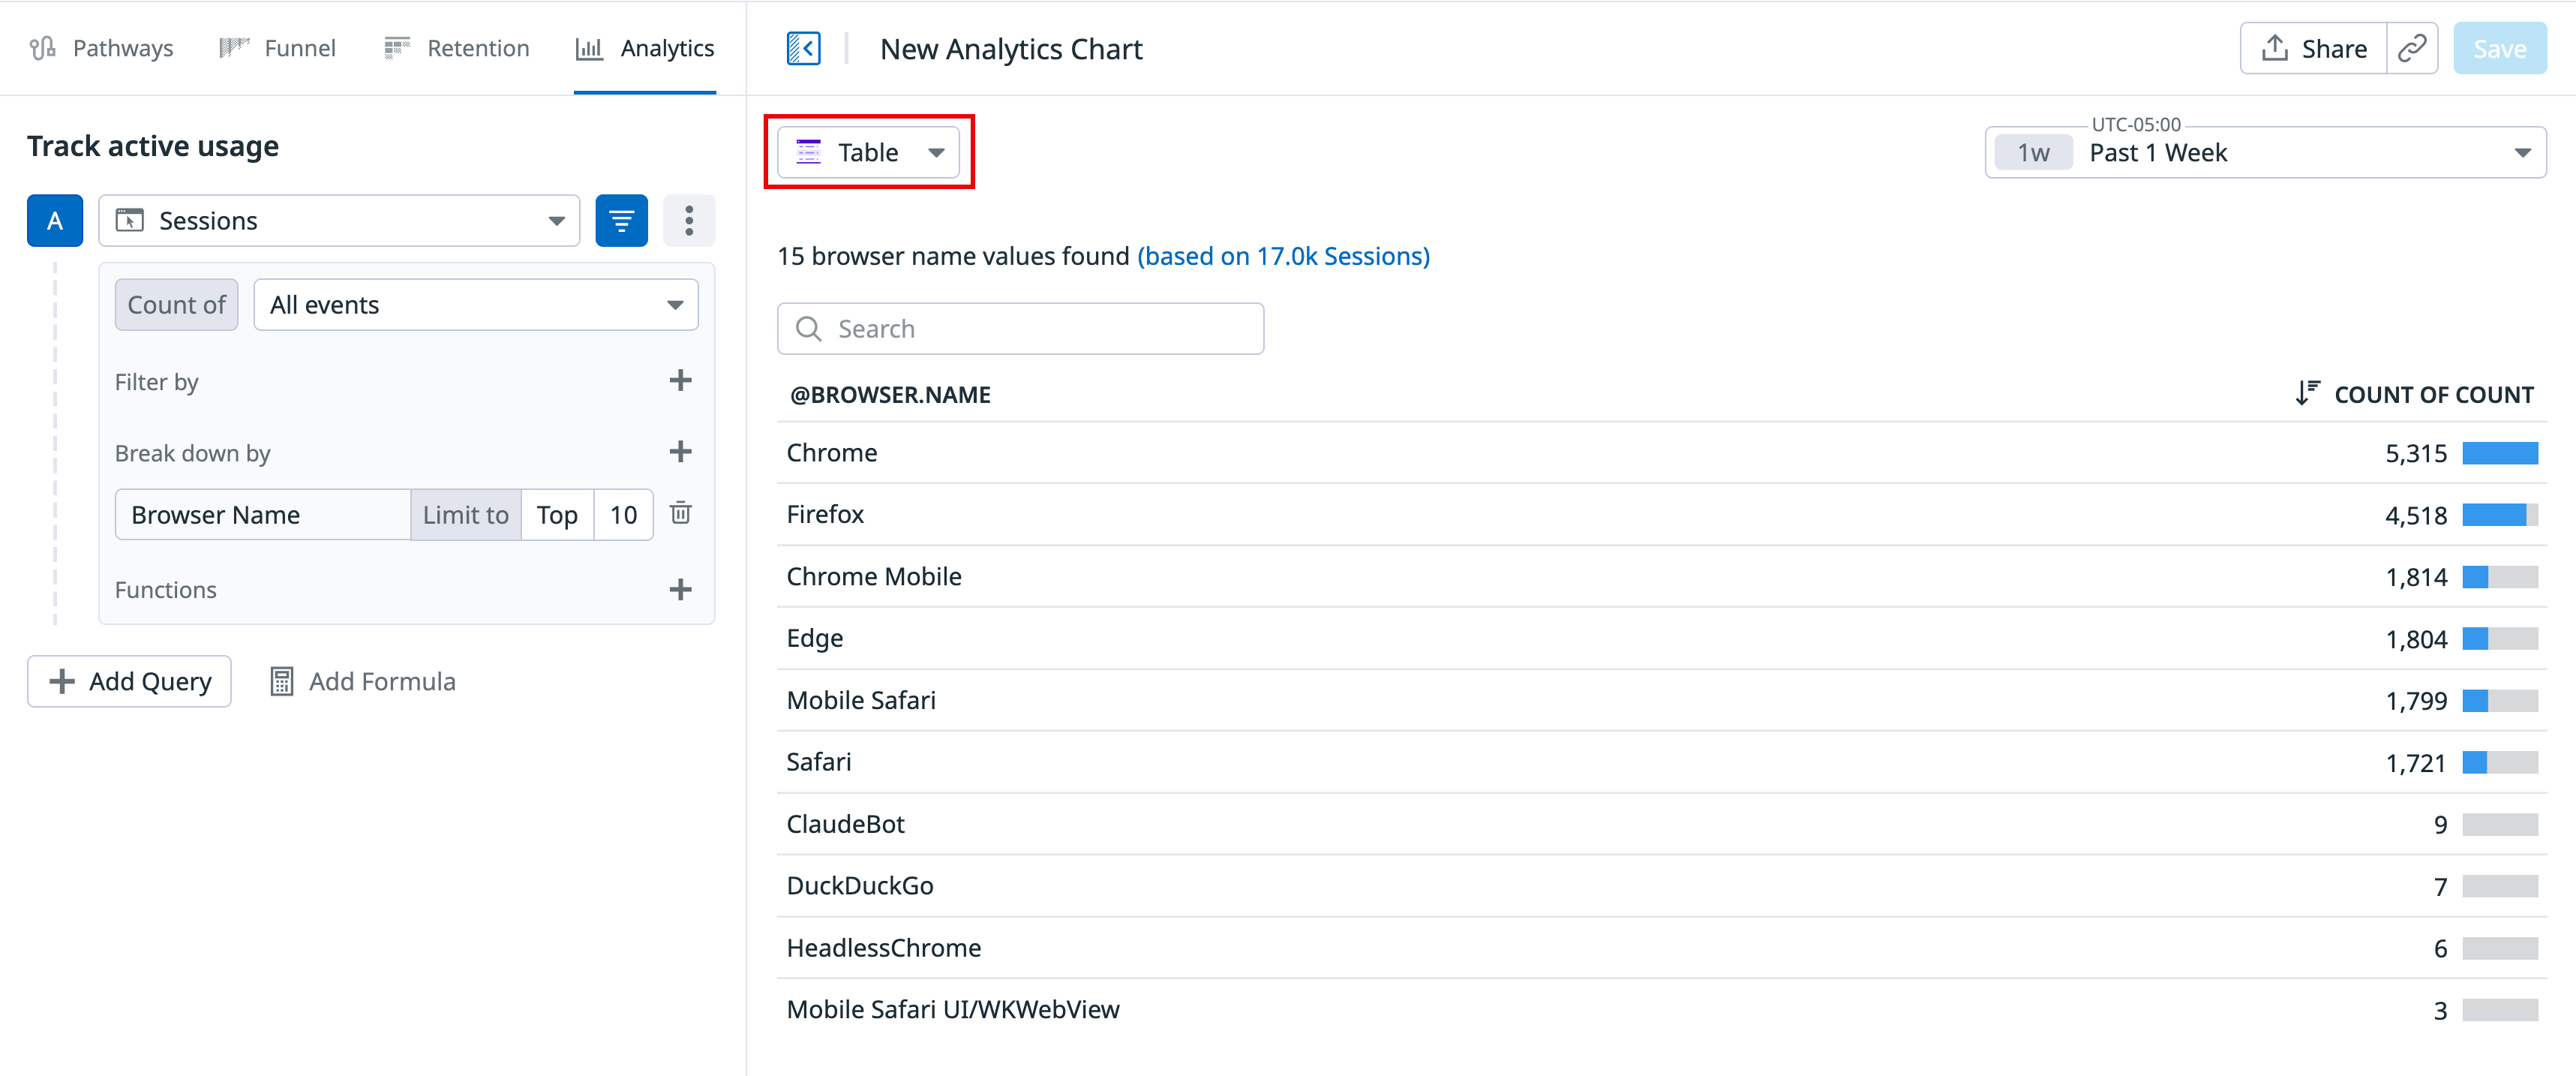The height and width of the screenshot is (1076, 2576).
Task: Click the Add Query button
Action: pyautogui.click(x=129, y=682)
